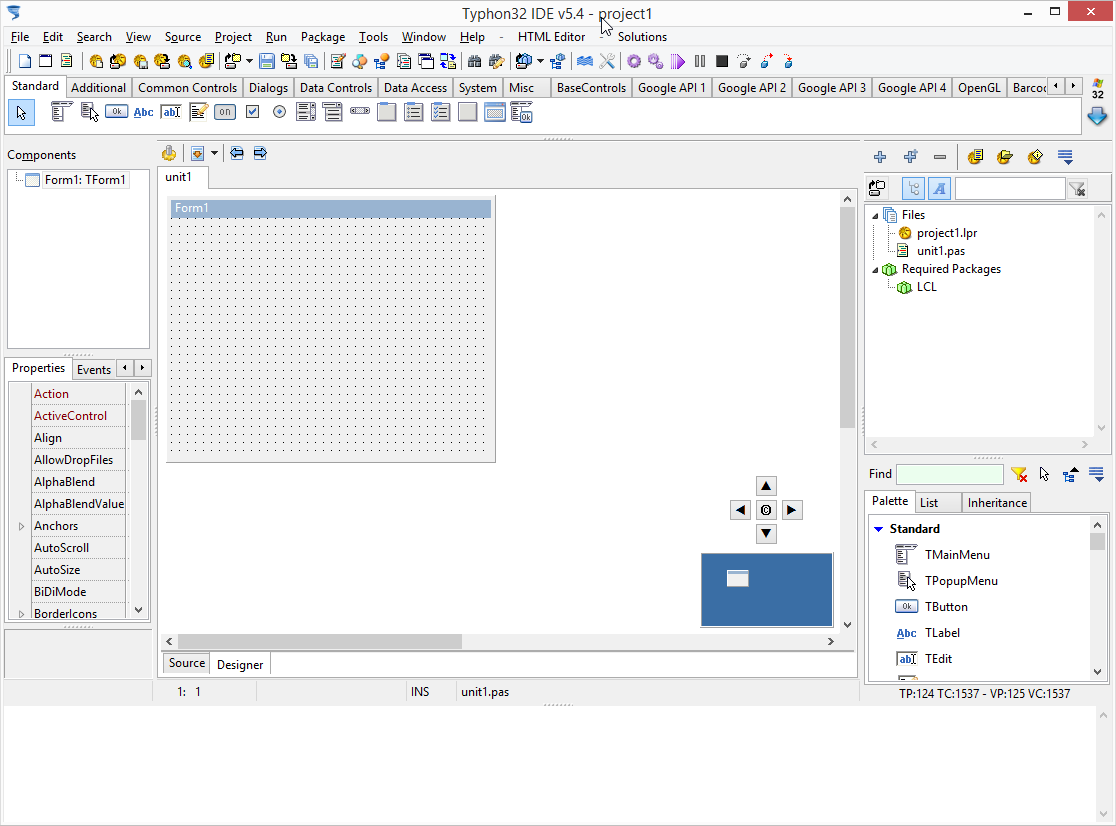The width and height of the screenshot is (1116, 826).
Task: Click the Properties list vertical scrollbar thumb
Action: 138,420
